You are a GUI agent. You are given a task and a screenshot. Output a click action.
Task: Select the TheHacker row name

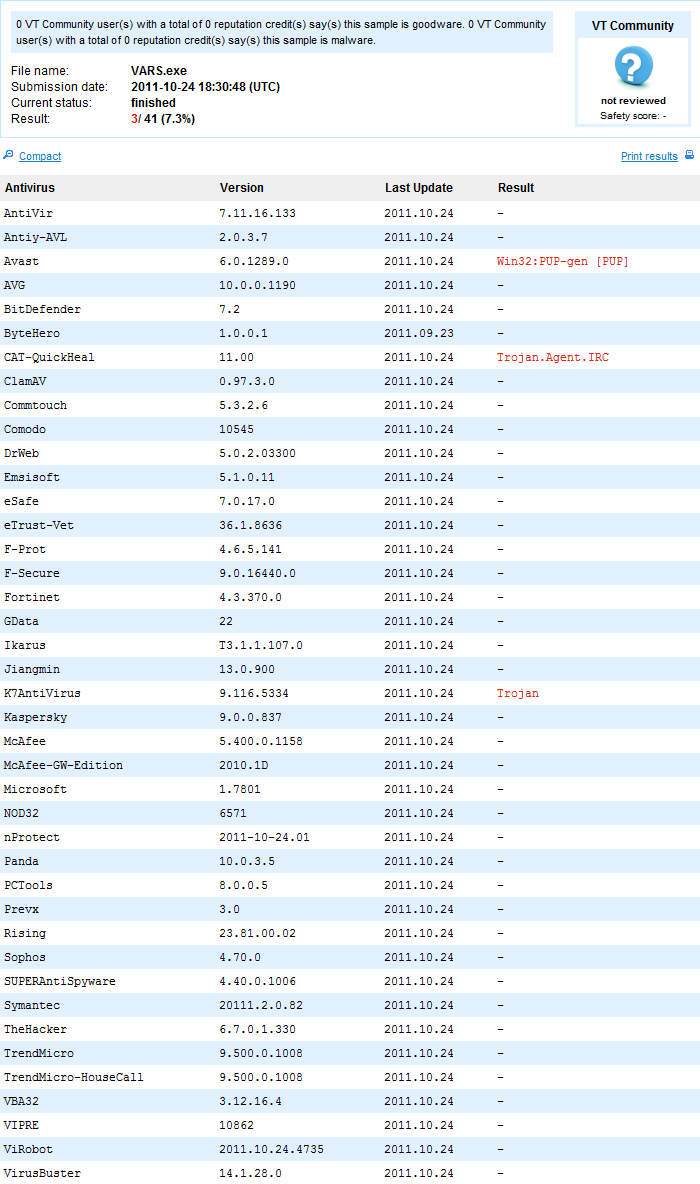pos(35,1030)
